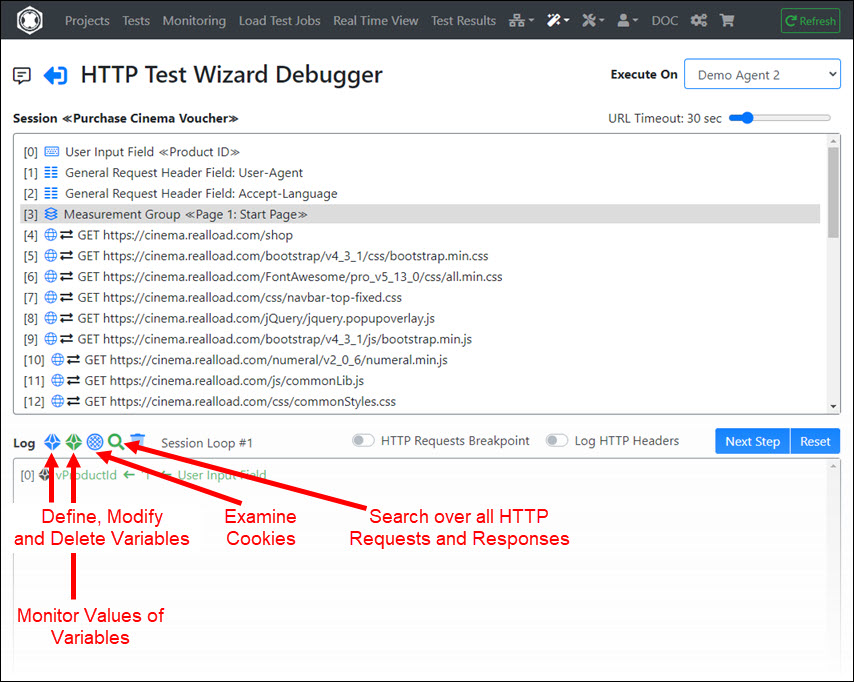
Task: Open Projects in the navbar
Action: tap(87, 21)
